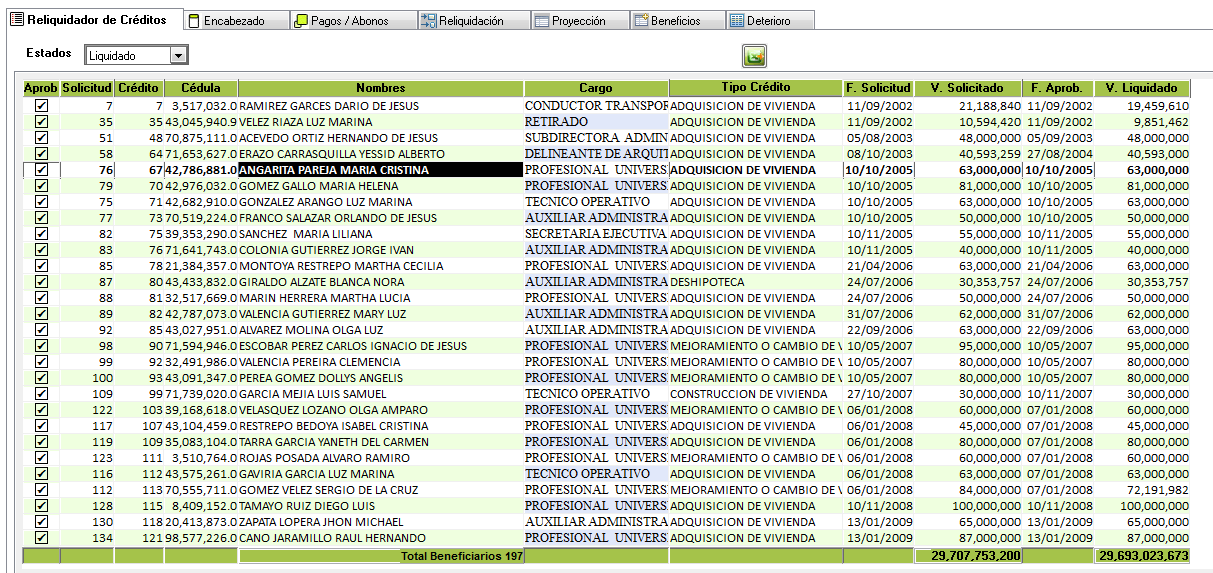Select the Gomez Gallo Maria Helena row
This screenshot has height=573, width=1213.
(x=320, y=186)
